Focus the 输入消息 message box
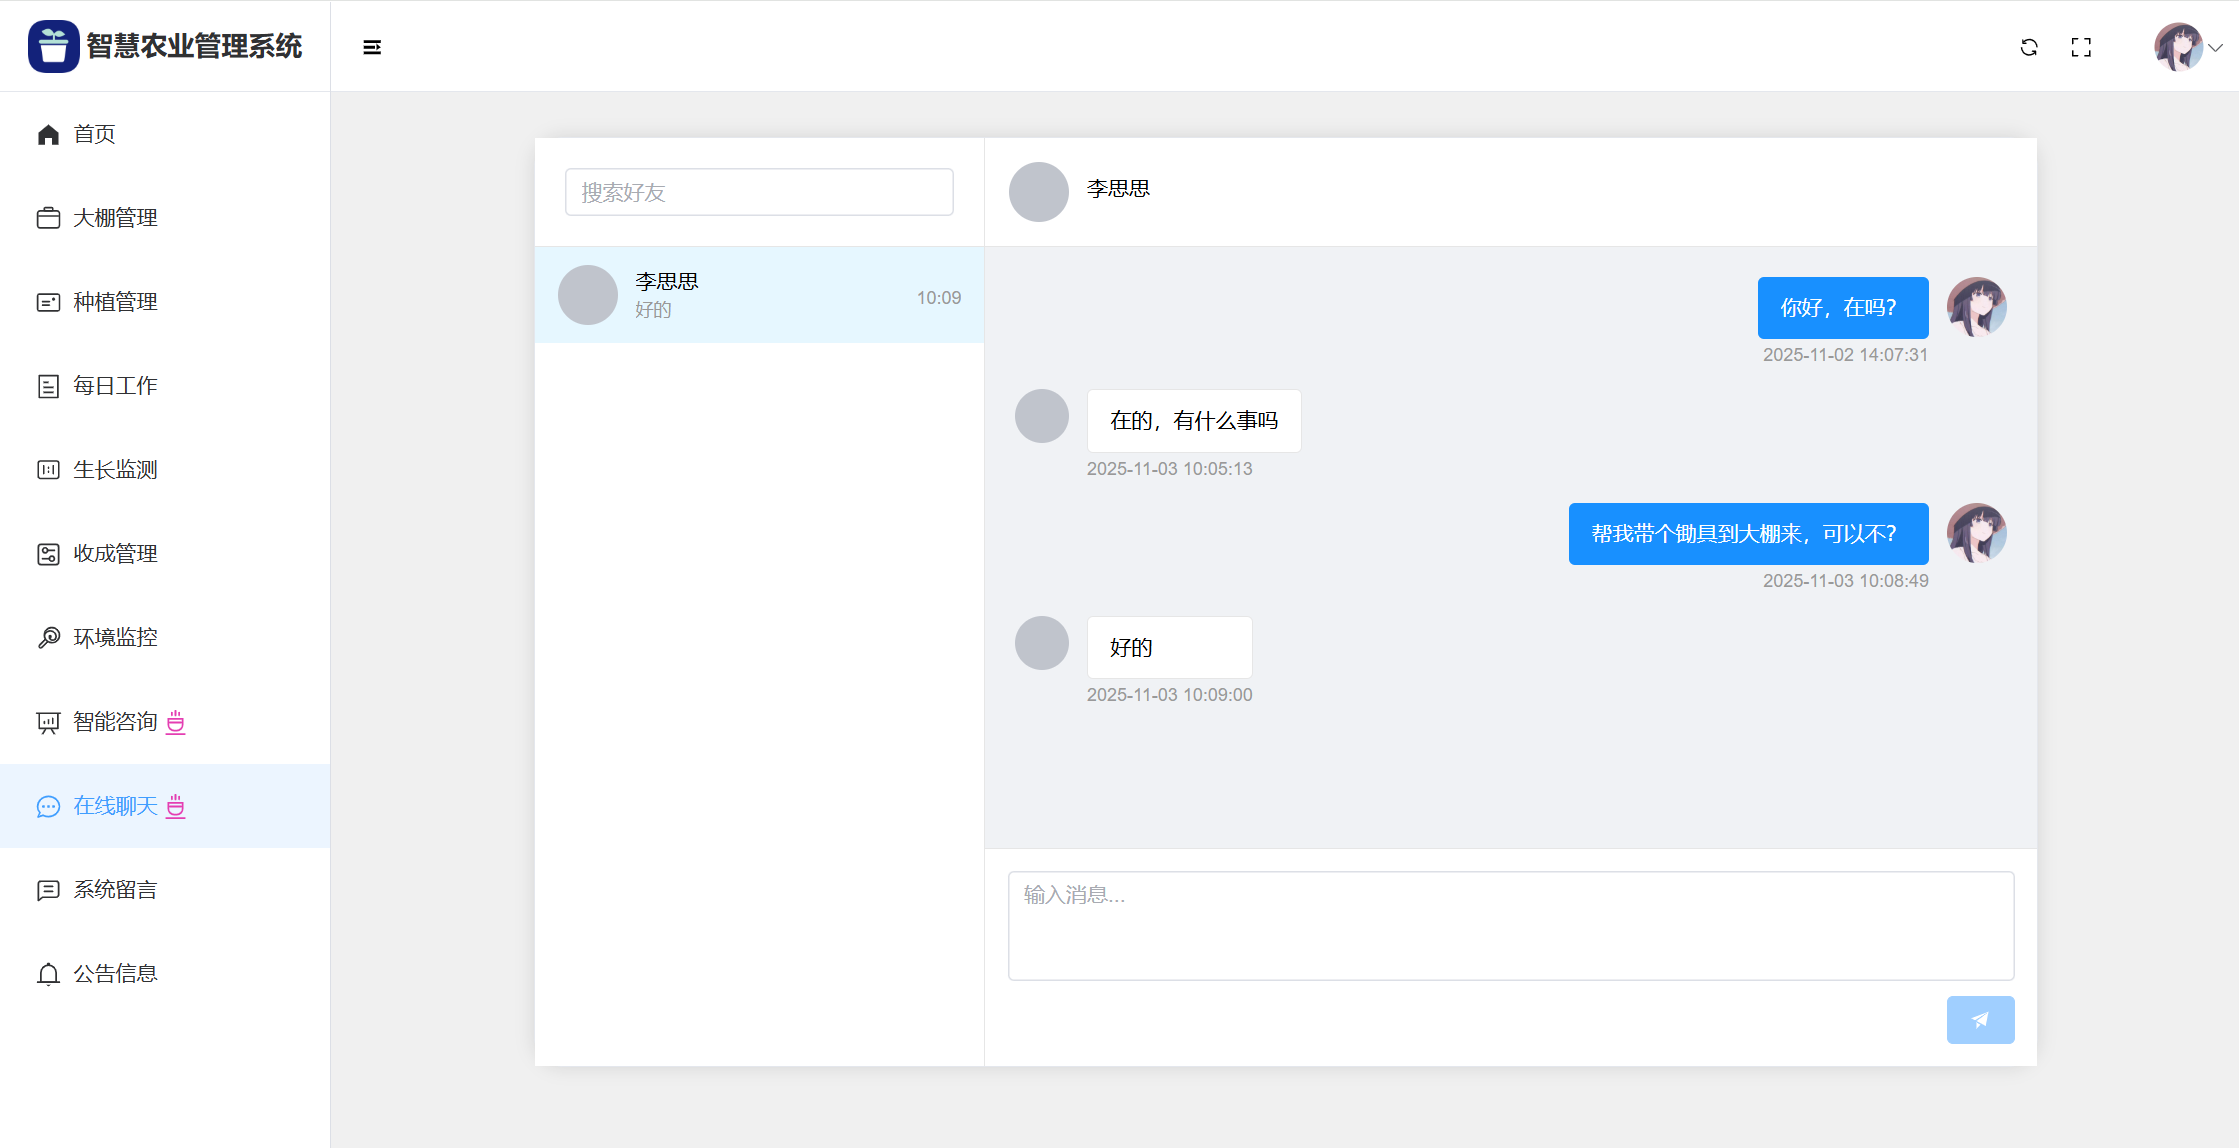Image resolution: width=2239 pixels, height=1148 pixels. point(1510,925)
